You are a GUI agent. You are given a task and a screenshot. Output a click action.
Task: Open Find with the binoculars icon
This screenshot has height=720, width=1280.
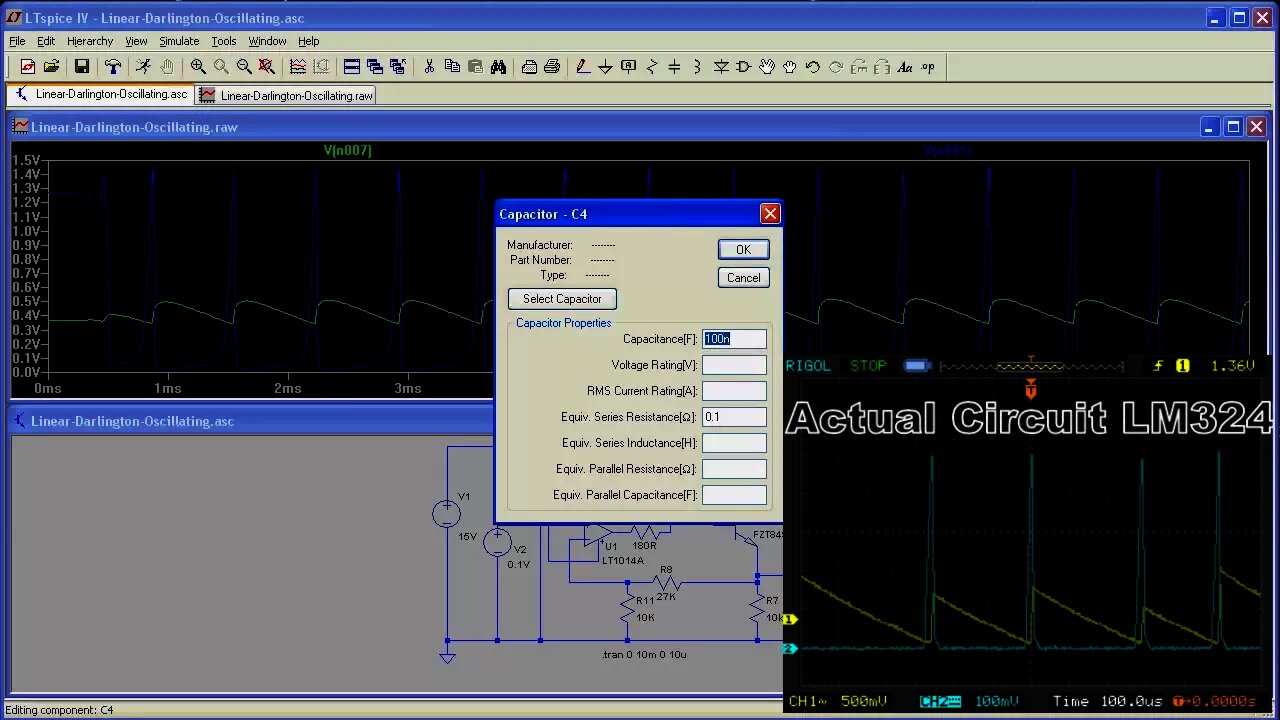tap(498, 67)
